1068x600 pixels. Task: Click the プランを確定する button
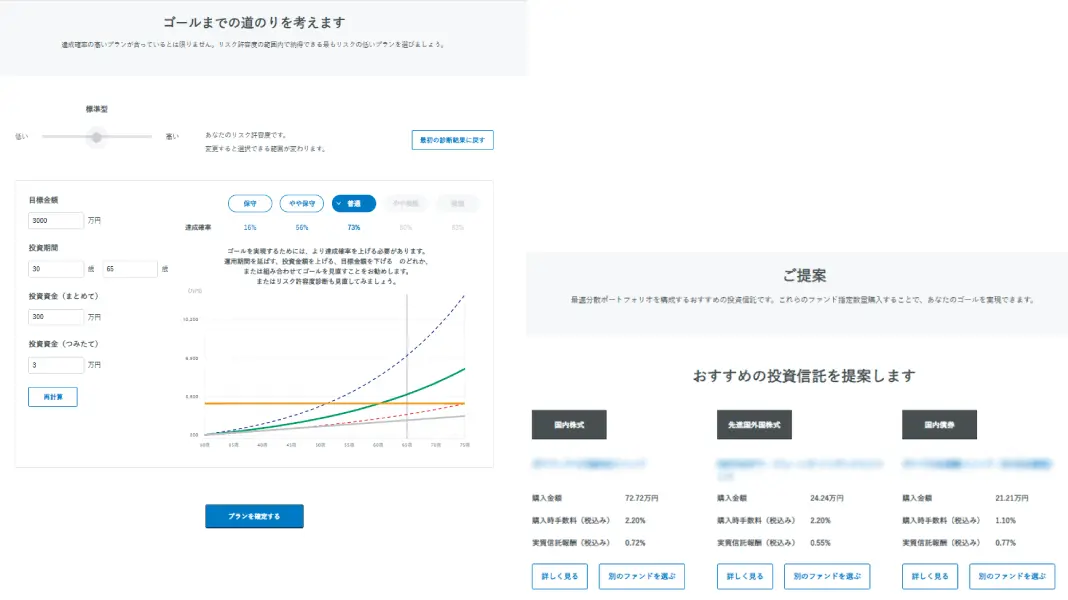tap(254, 516)
